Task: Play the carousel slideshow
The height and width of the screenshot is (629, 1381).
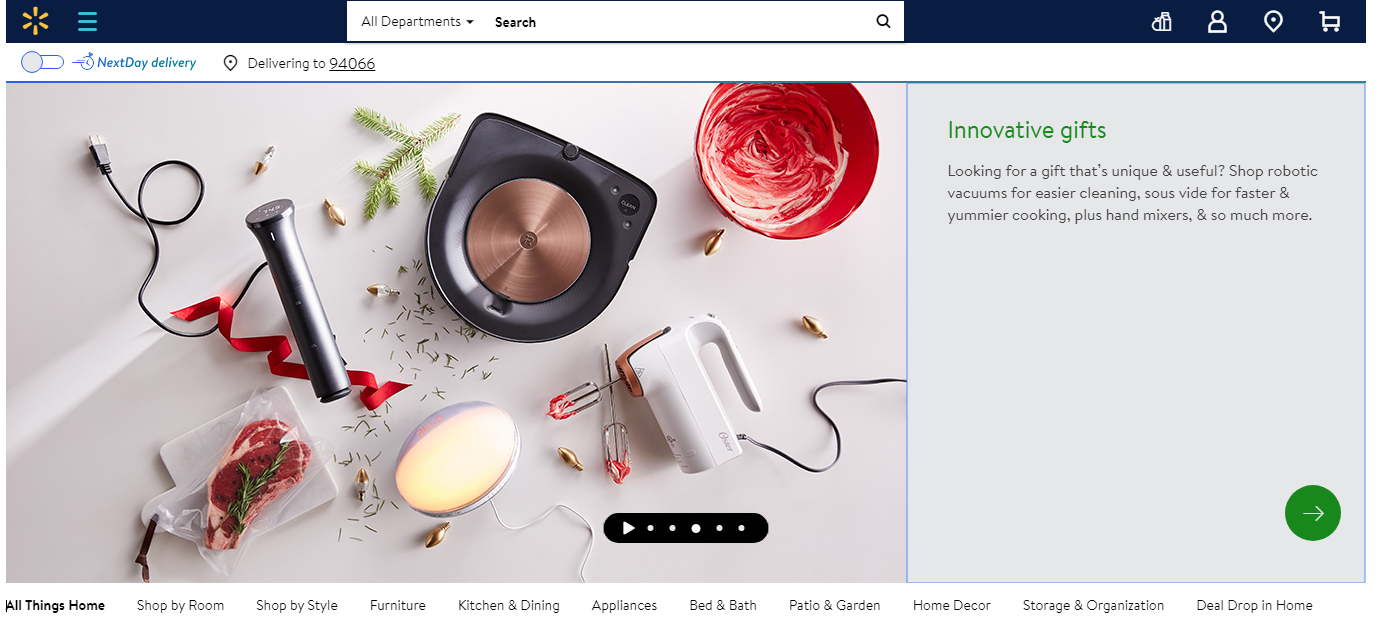Action: point(628,528)
